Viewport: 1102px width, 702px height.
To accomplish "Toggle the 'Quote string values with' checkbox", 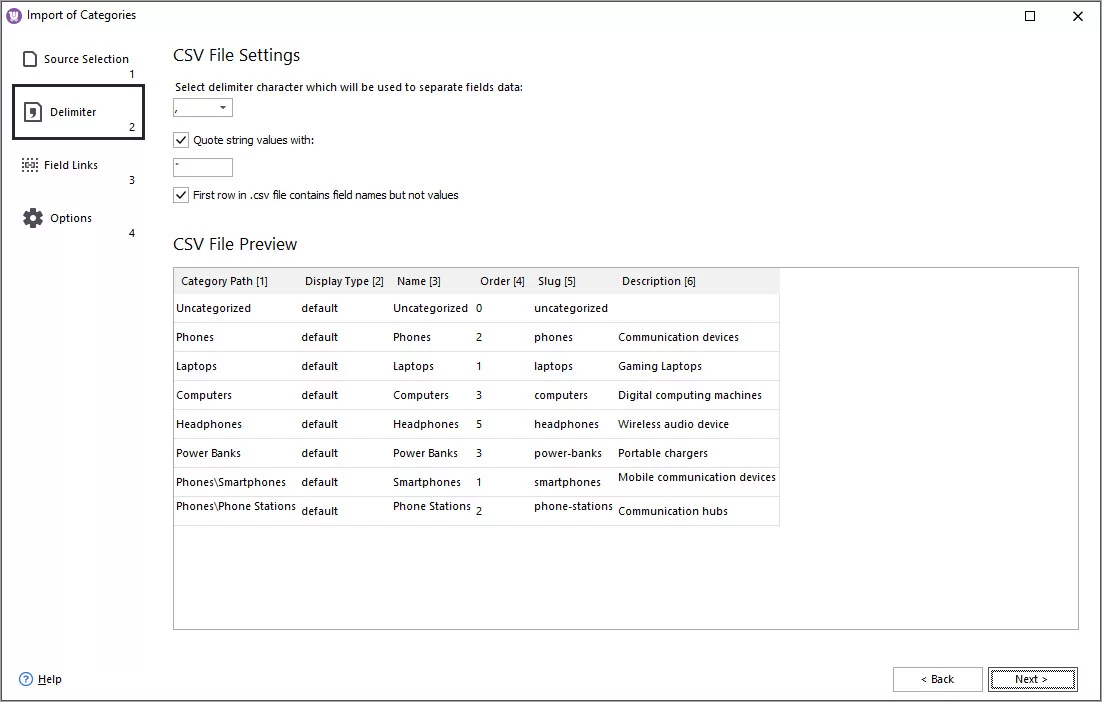I will tap(181, 140).
